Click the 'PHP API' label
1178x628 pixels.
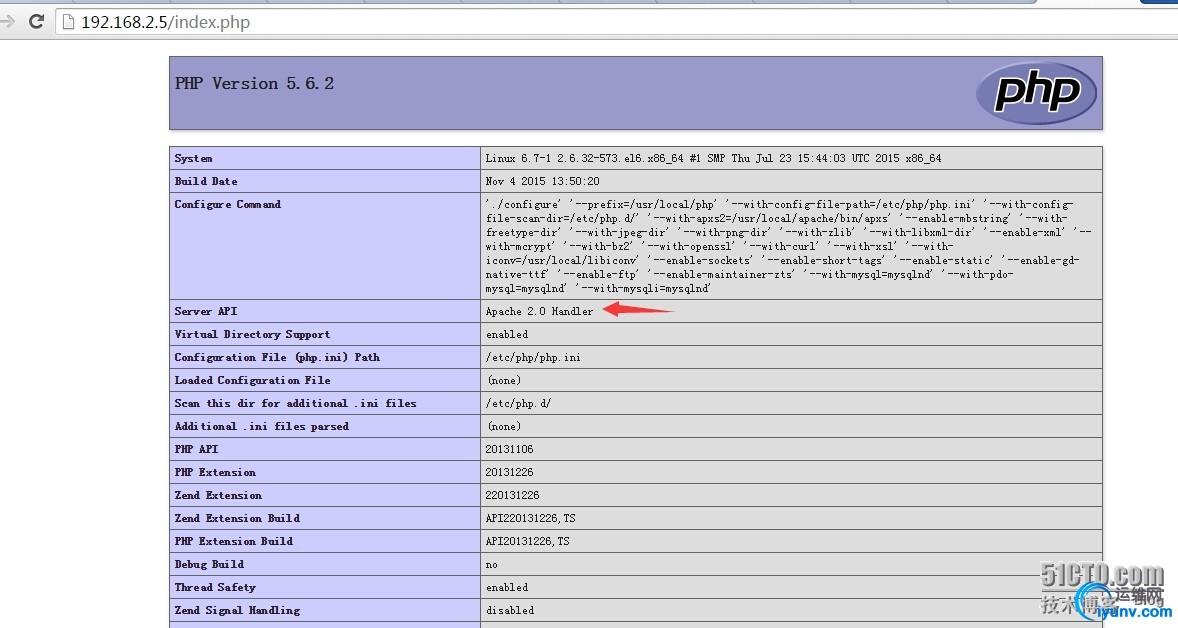(x=196, y=449)
